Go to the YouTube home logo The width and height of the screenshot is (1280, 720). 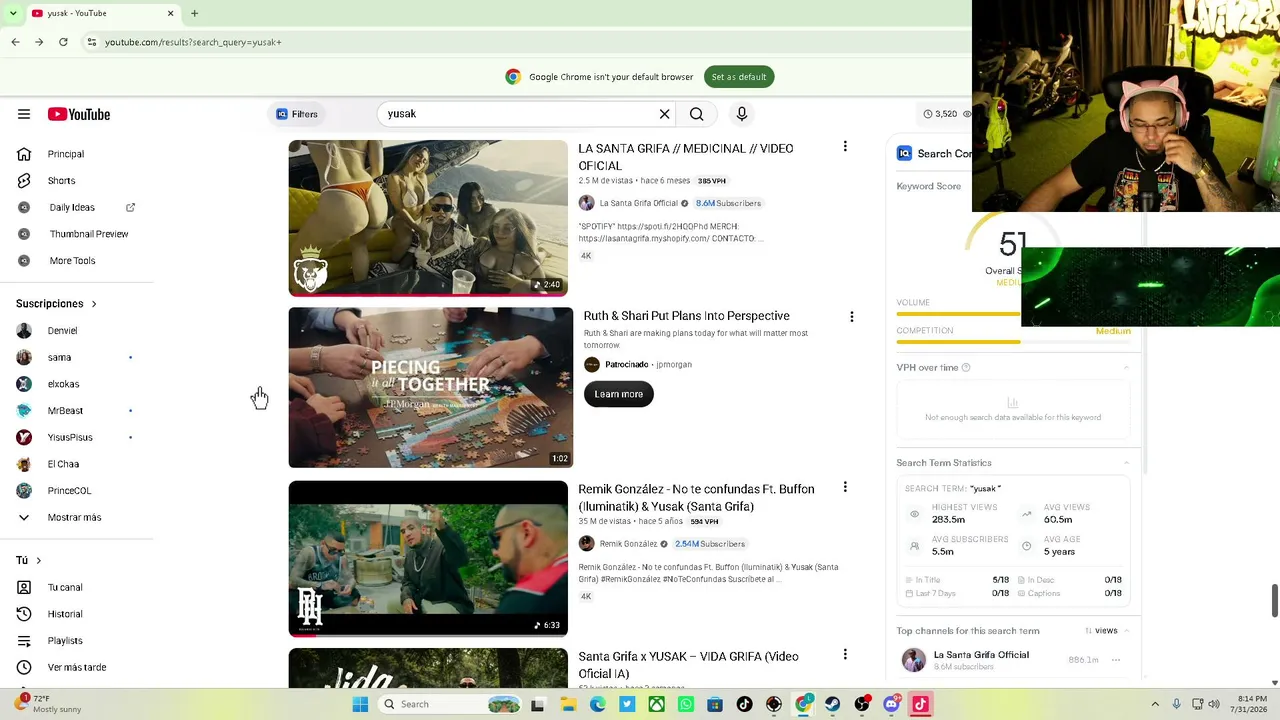pos(79,114)
